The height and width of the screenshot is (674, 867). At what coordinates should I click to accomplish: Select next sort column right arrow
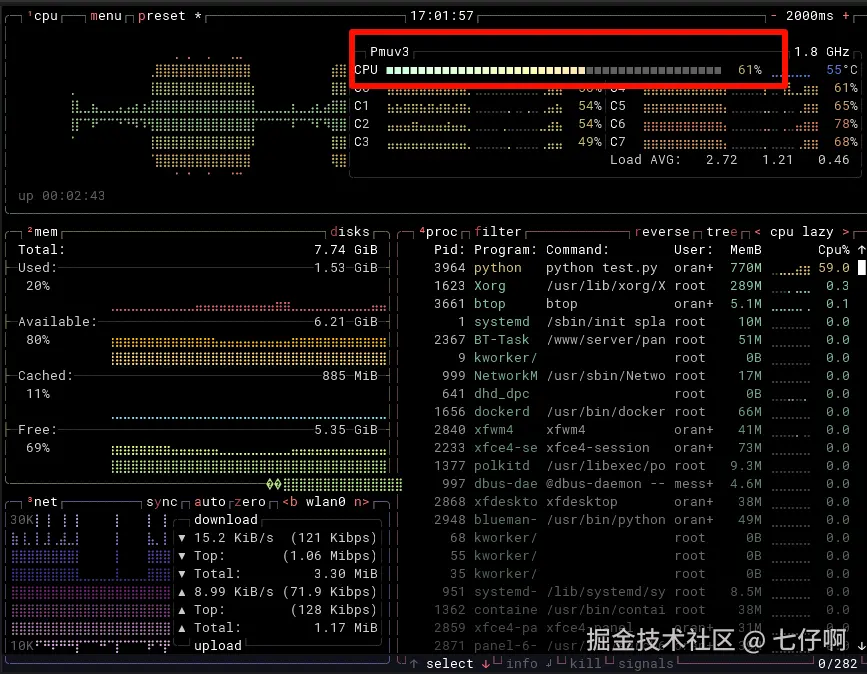(x=845, y=232)
